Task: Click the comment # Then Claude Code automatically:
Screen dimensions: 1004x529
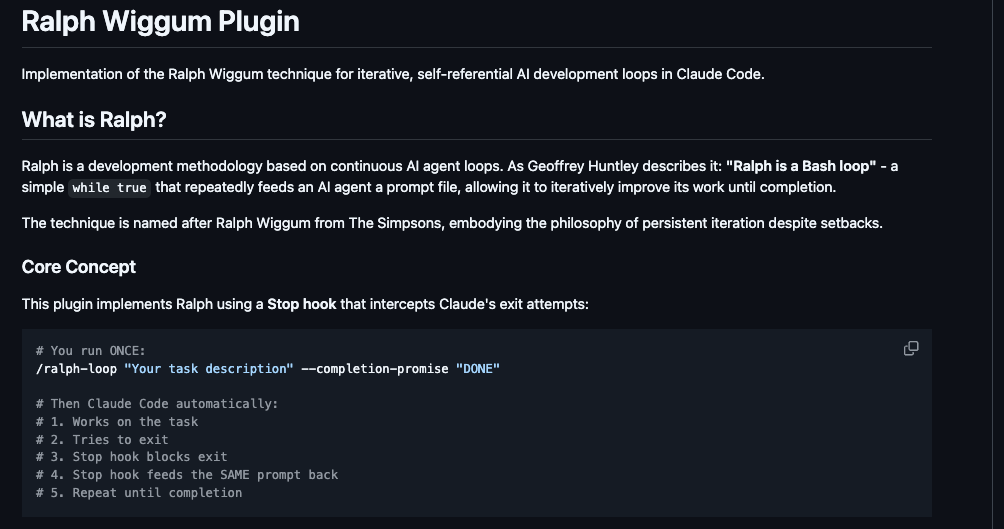Action: (x=158, y=404)
